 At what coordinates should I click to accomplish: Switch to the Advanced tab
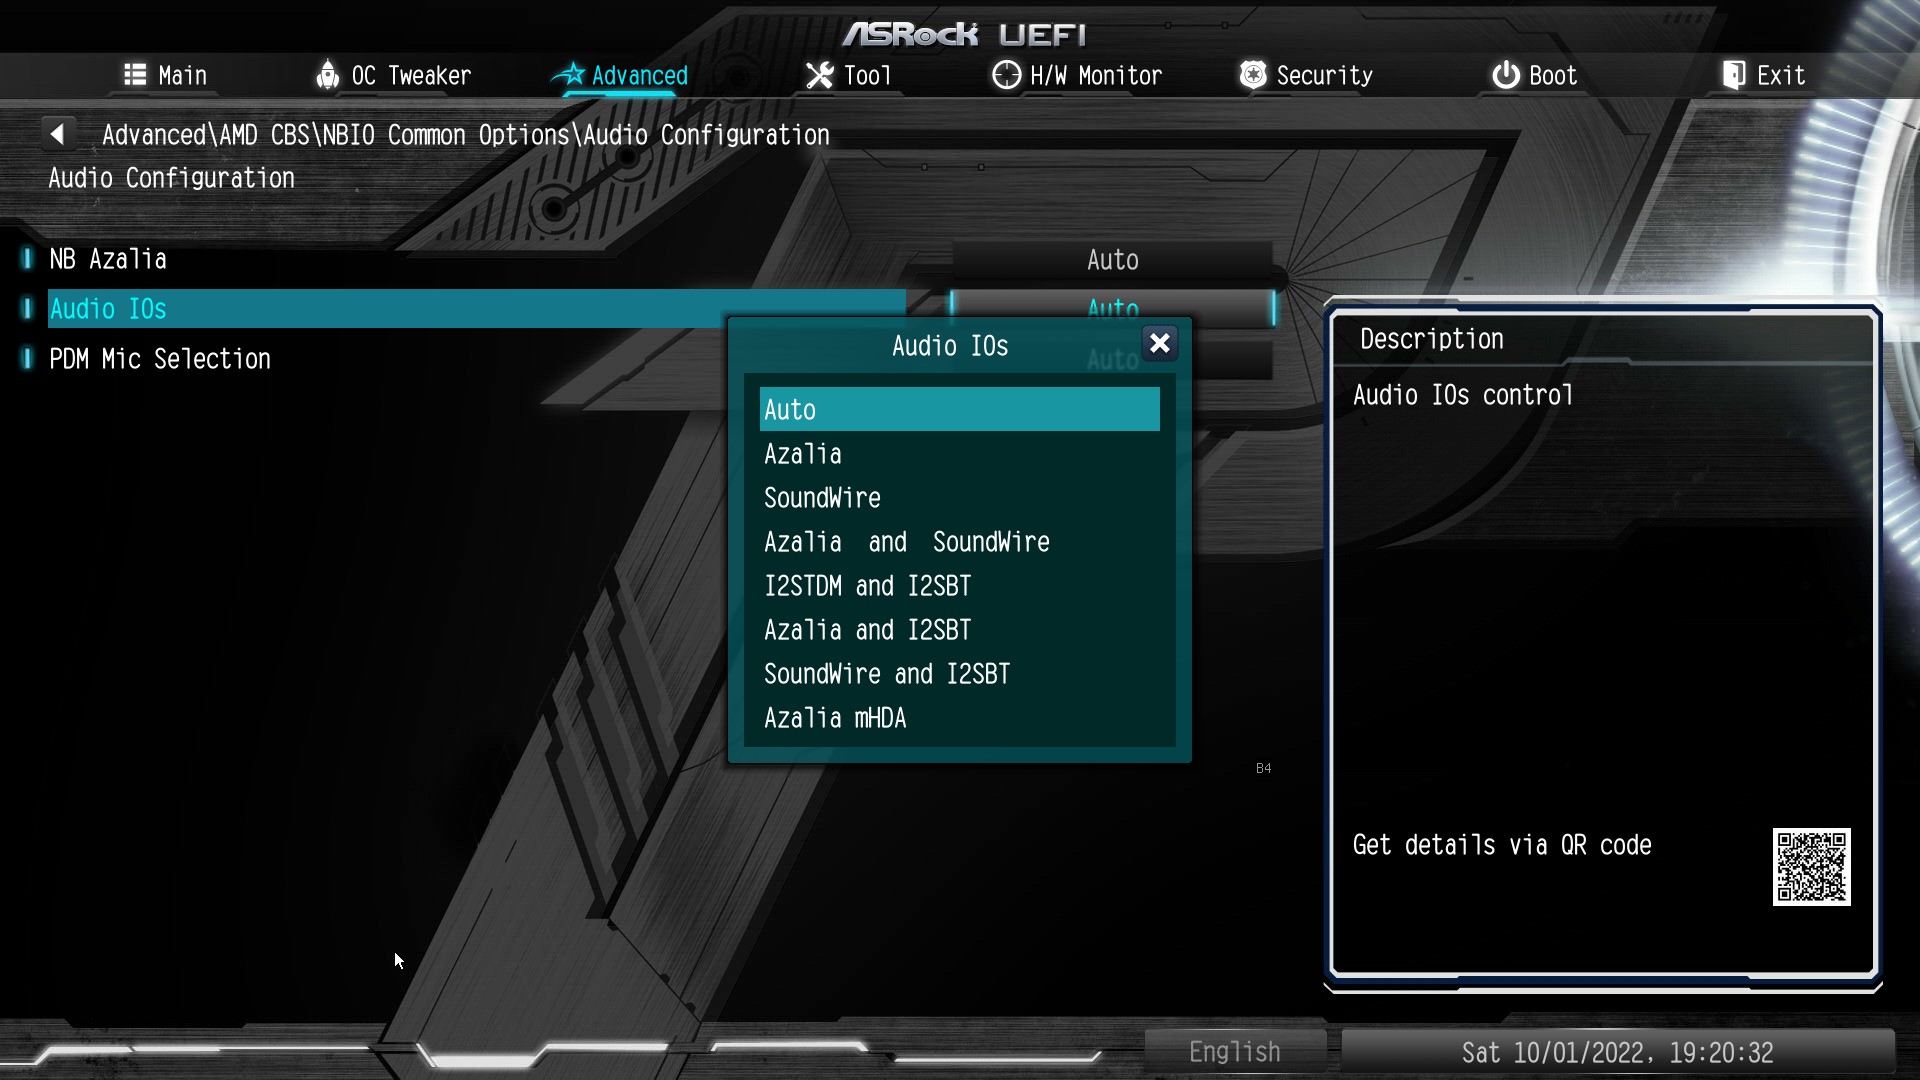pyautogui.click(x=638, y=75)
